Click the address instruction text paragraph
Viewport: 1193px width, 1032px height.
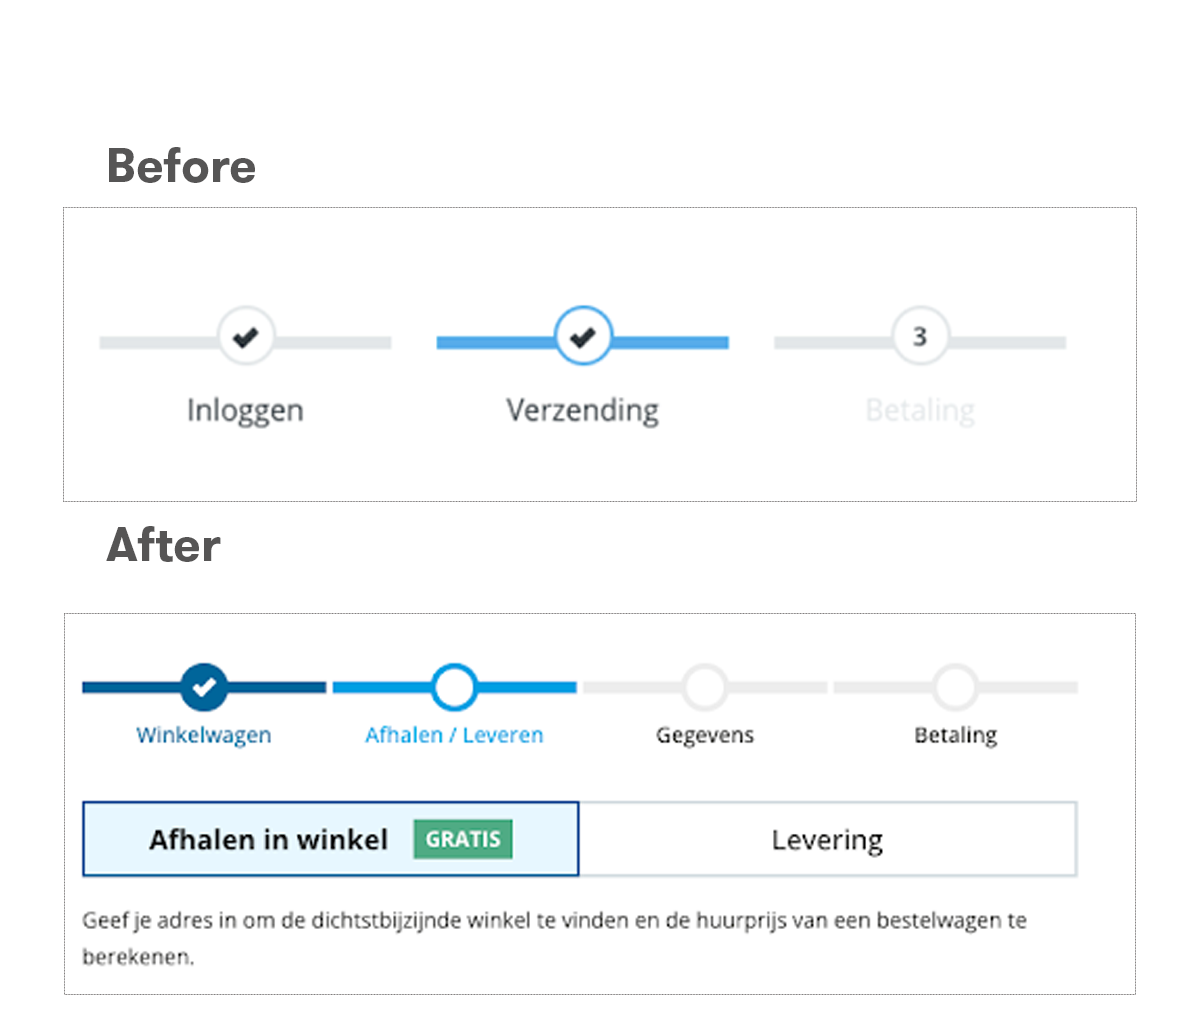pyautogui.click(x=555, y=938)
